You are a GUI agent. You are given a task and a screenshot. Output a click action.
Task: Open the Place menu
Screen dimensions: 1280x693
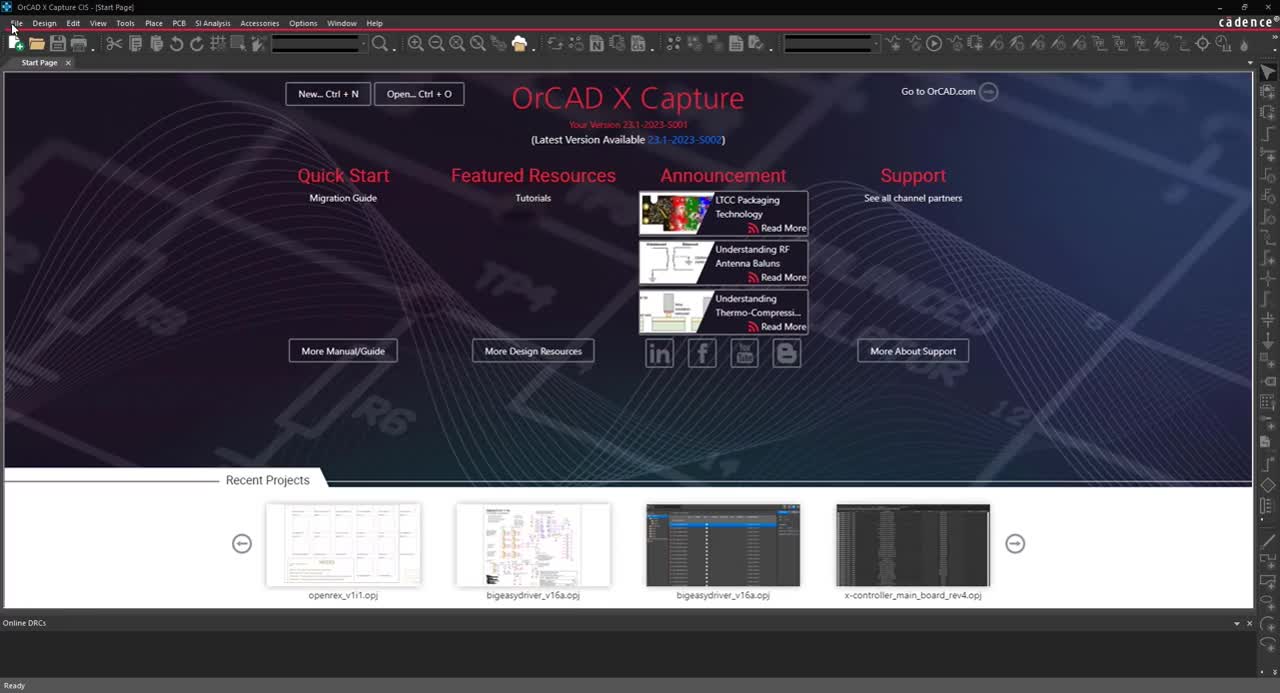point(153,23)
